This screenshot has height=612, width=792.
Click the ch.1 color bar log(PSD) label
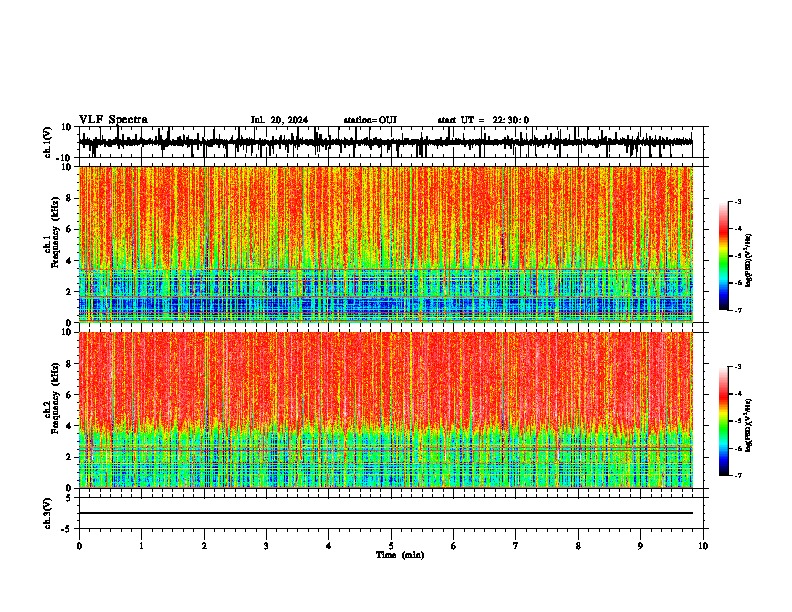[749, 261]
